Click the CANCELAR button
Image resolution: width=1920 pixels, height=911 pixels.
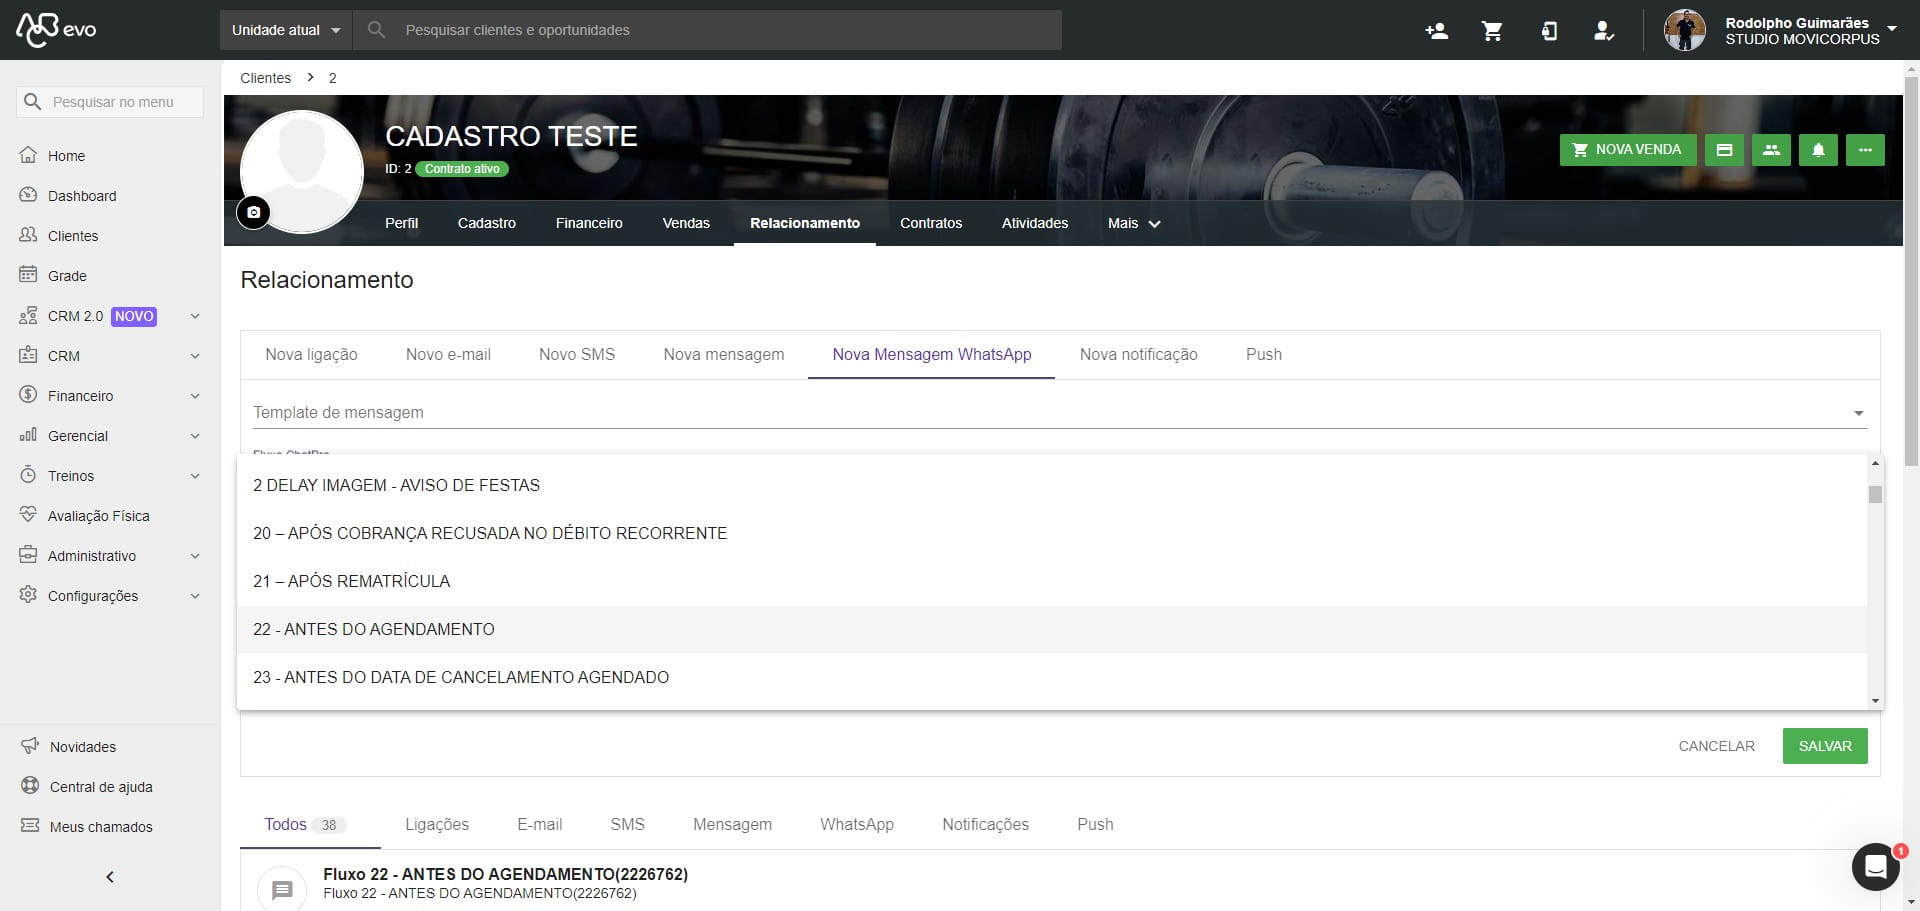(x=1716, y=746)
